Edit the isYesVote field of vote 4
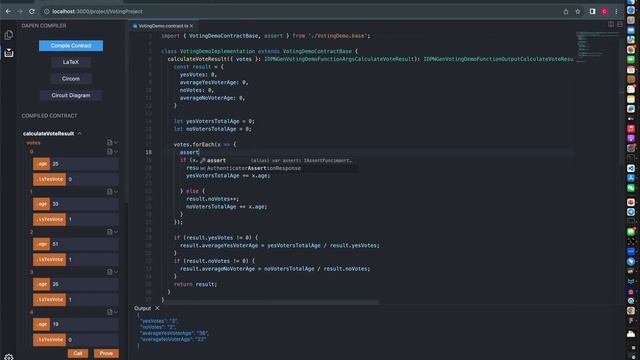 [x=92, y=340]
